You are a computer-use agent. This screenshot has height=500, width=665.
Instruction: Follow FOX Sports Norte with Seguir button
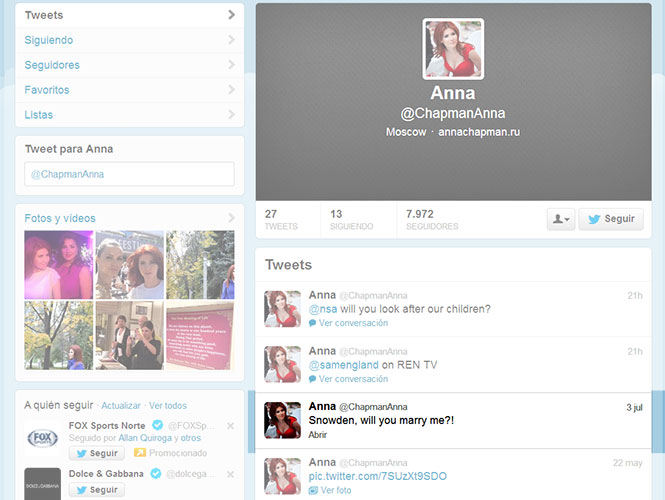click(97, 453)
